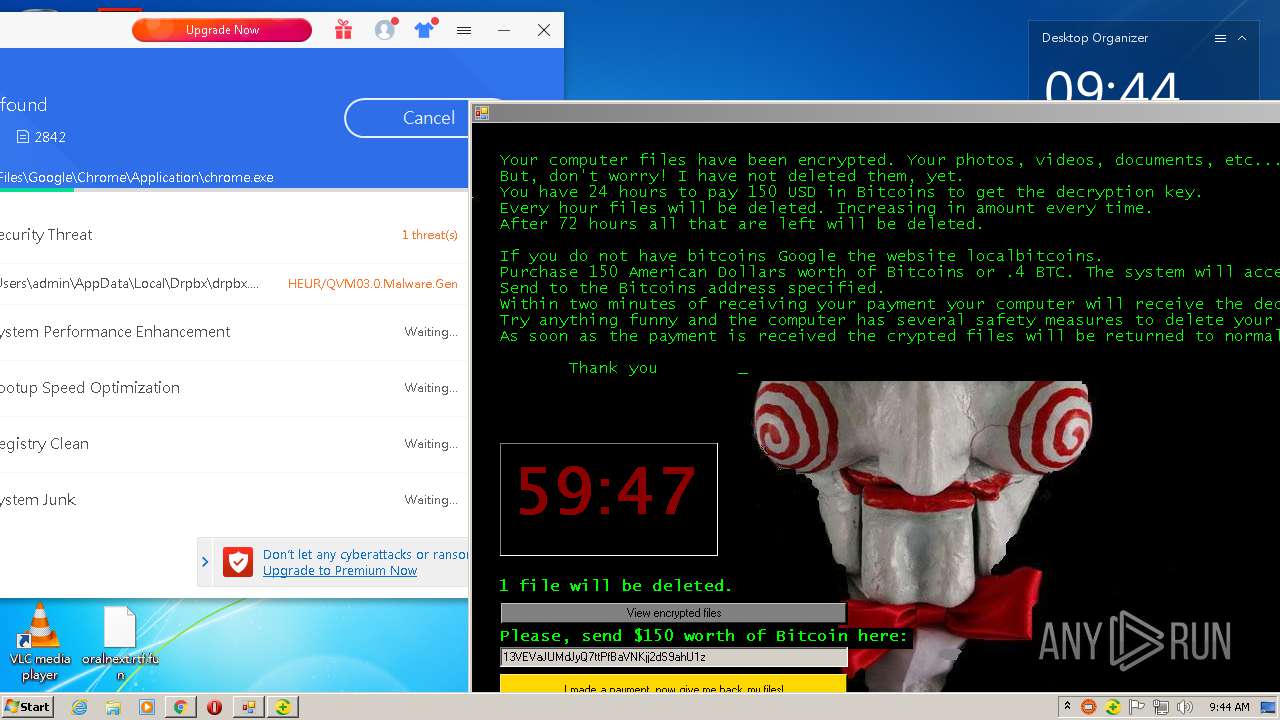Open File Explorer from taskbar
Image resolution: width=1280 pixels, height=720 pixels.
pyautogui.click(x=113, y=707)
